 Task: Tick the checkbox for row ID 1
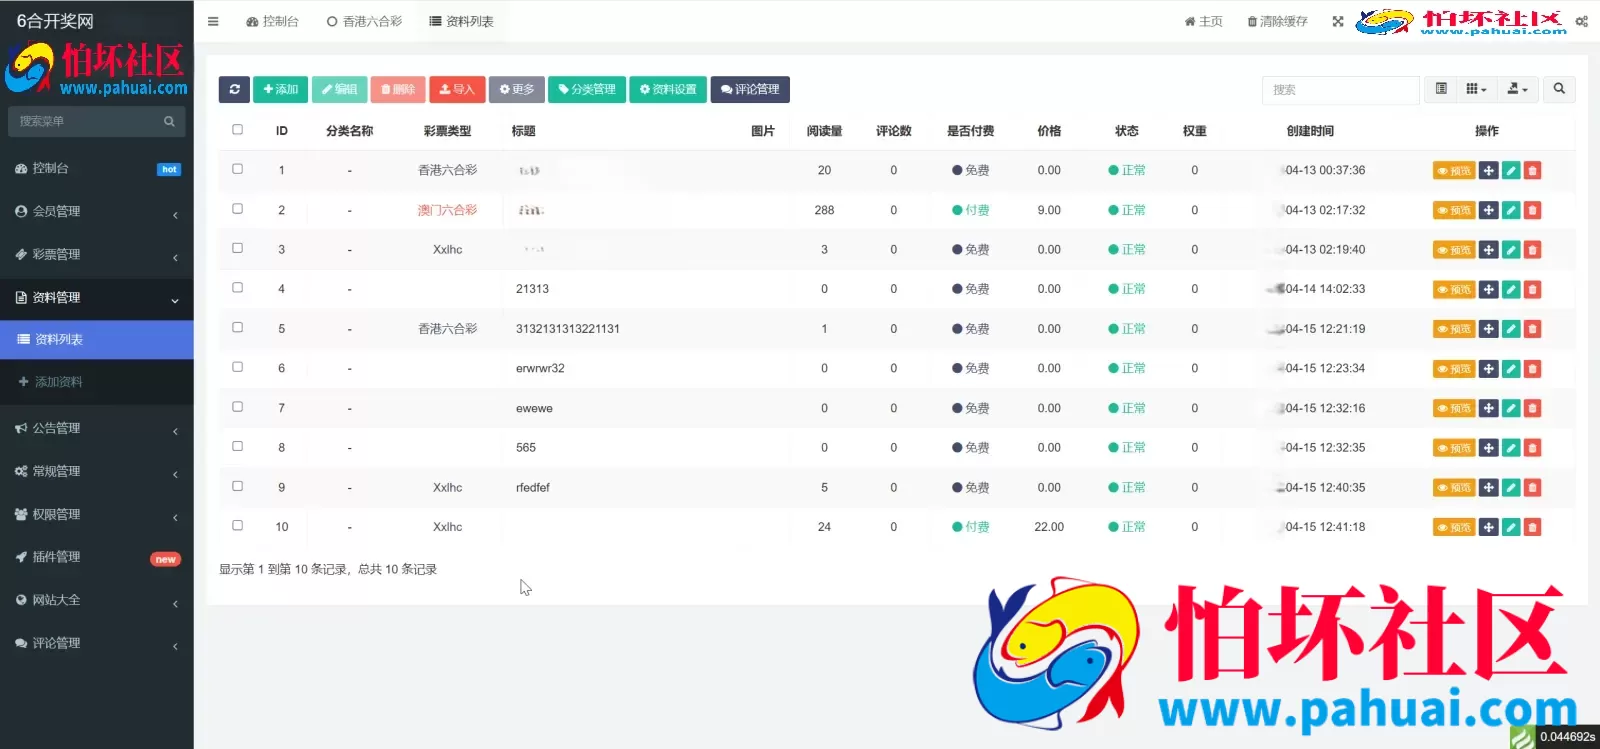coord(237,169)
